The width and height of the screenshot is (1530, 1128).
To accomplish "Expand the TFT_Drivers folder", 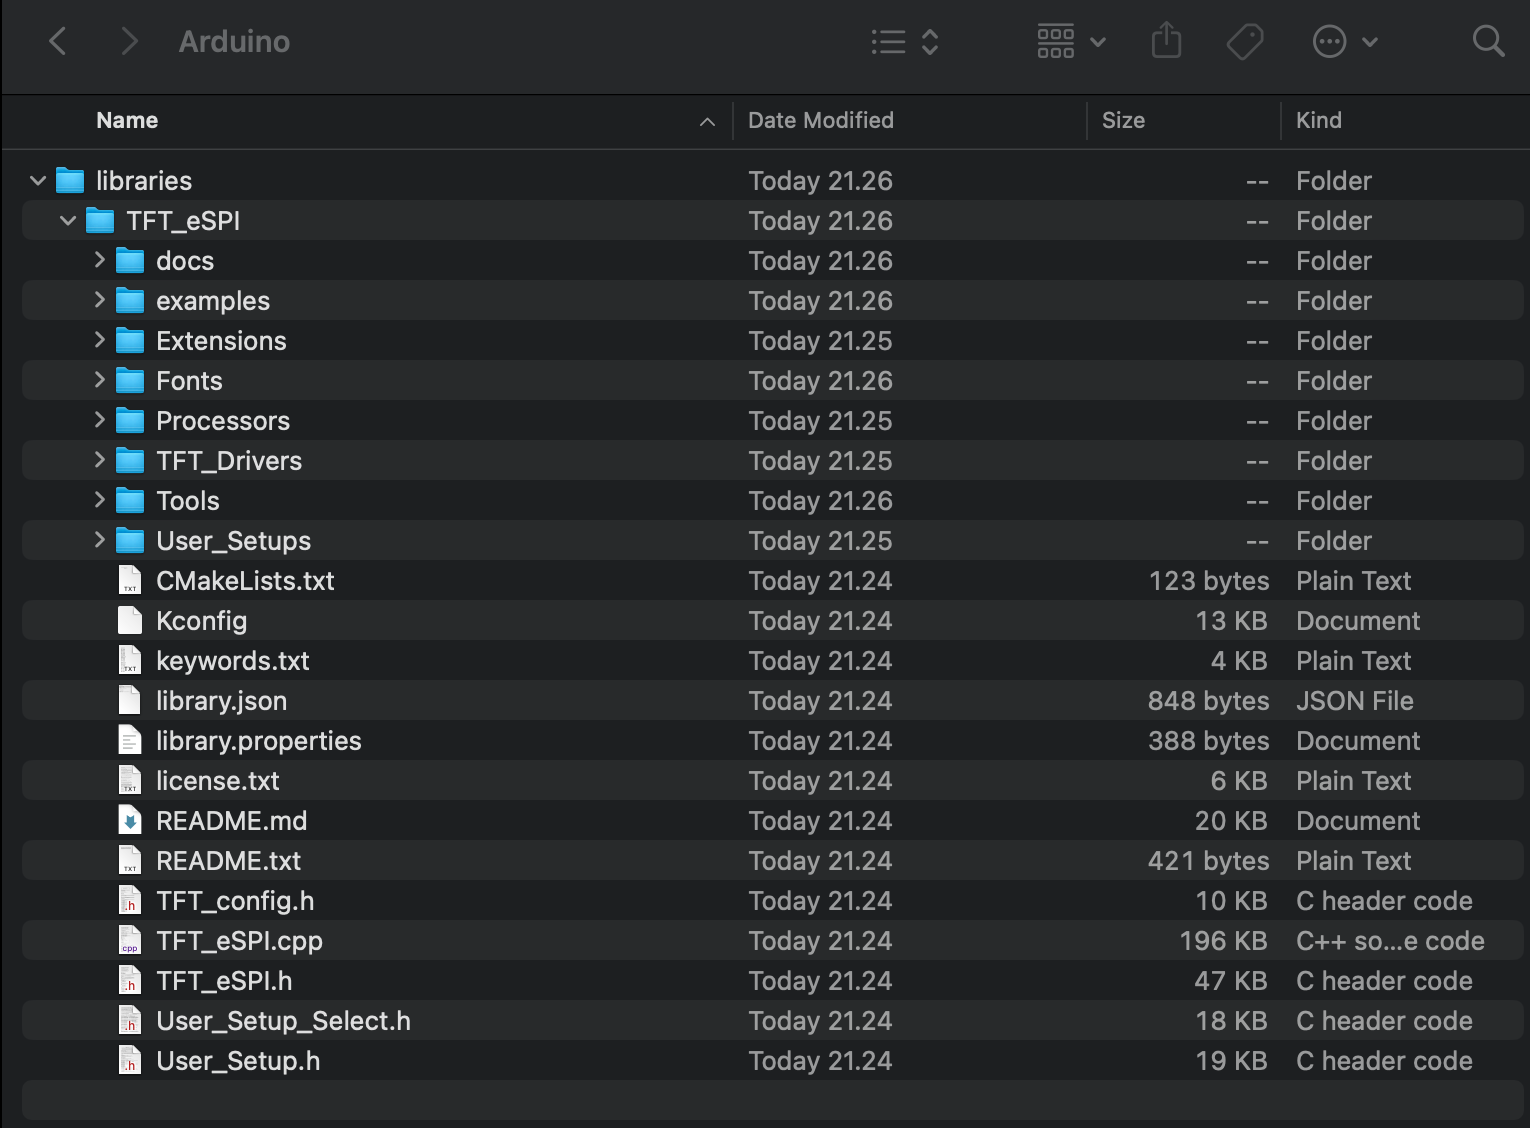I will point(99,460).
